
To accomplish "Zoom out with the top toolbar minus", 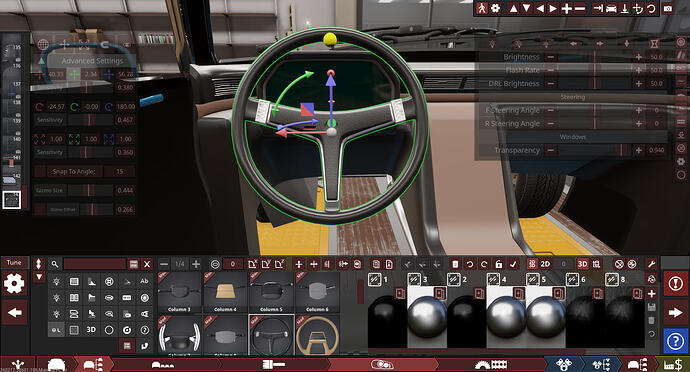I will 580,8.
